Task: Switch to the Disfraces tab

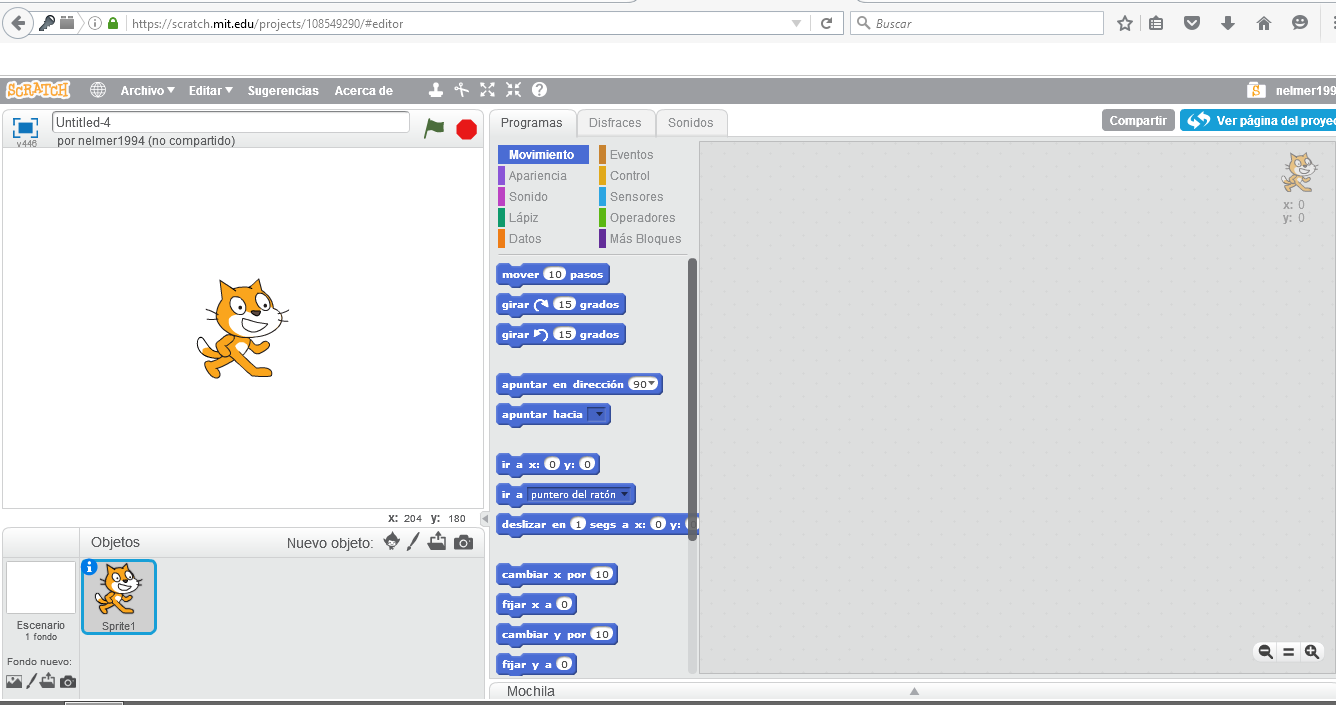Action: tap(616, 121)
